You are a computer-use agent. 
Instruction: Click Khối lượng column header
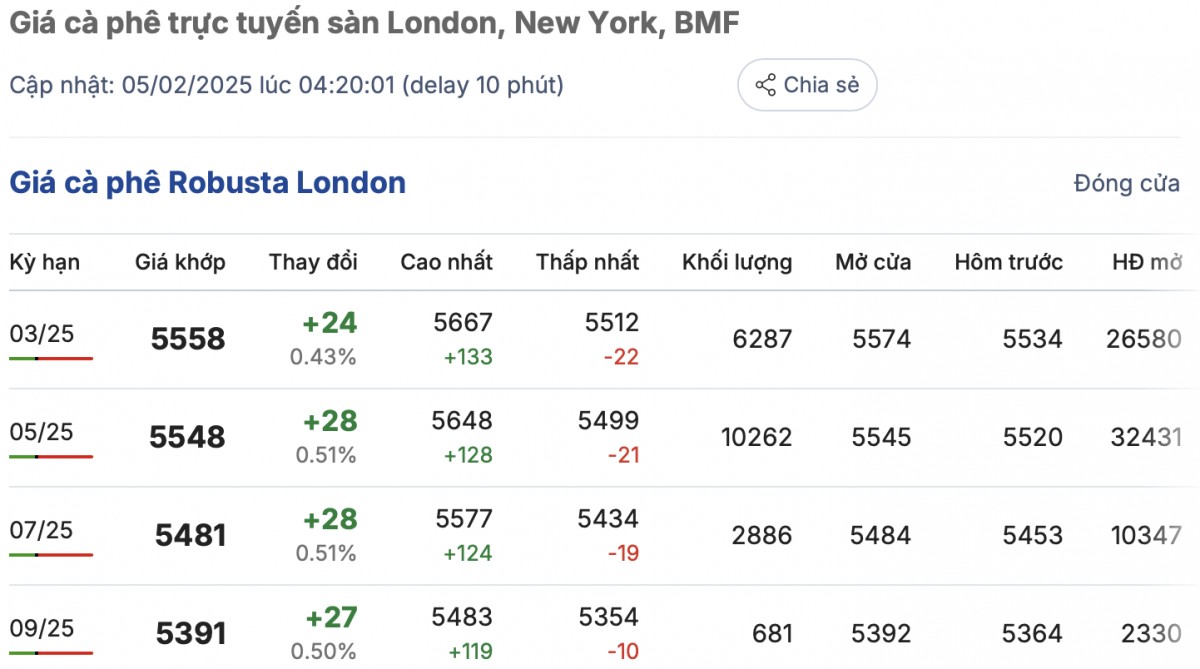(737, 262)
